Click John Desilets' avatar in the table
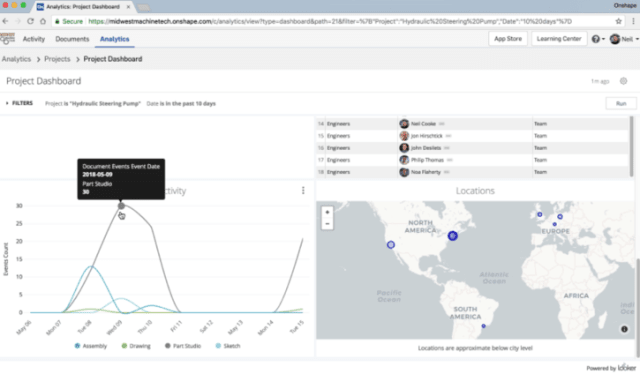The image size is (640, 374). coord(404,148)
